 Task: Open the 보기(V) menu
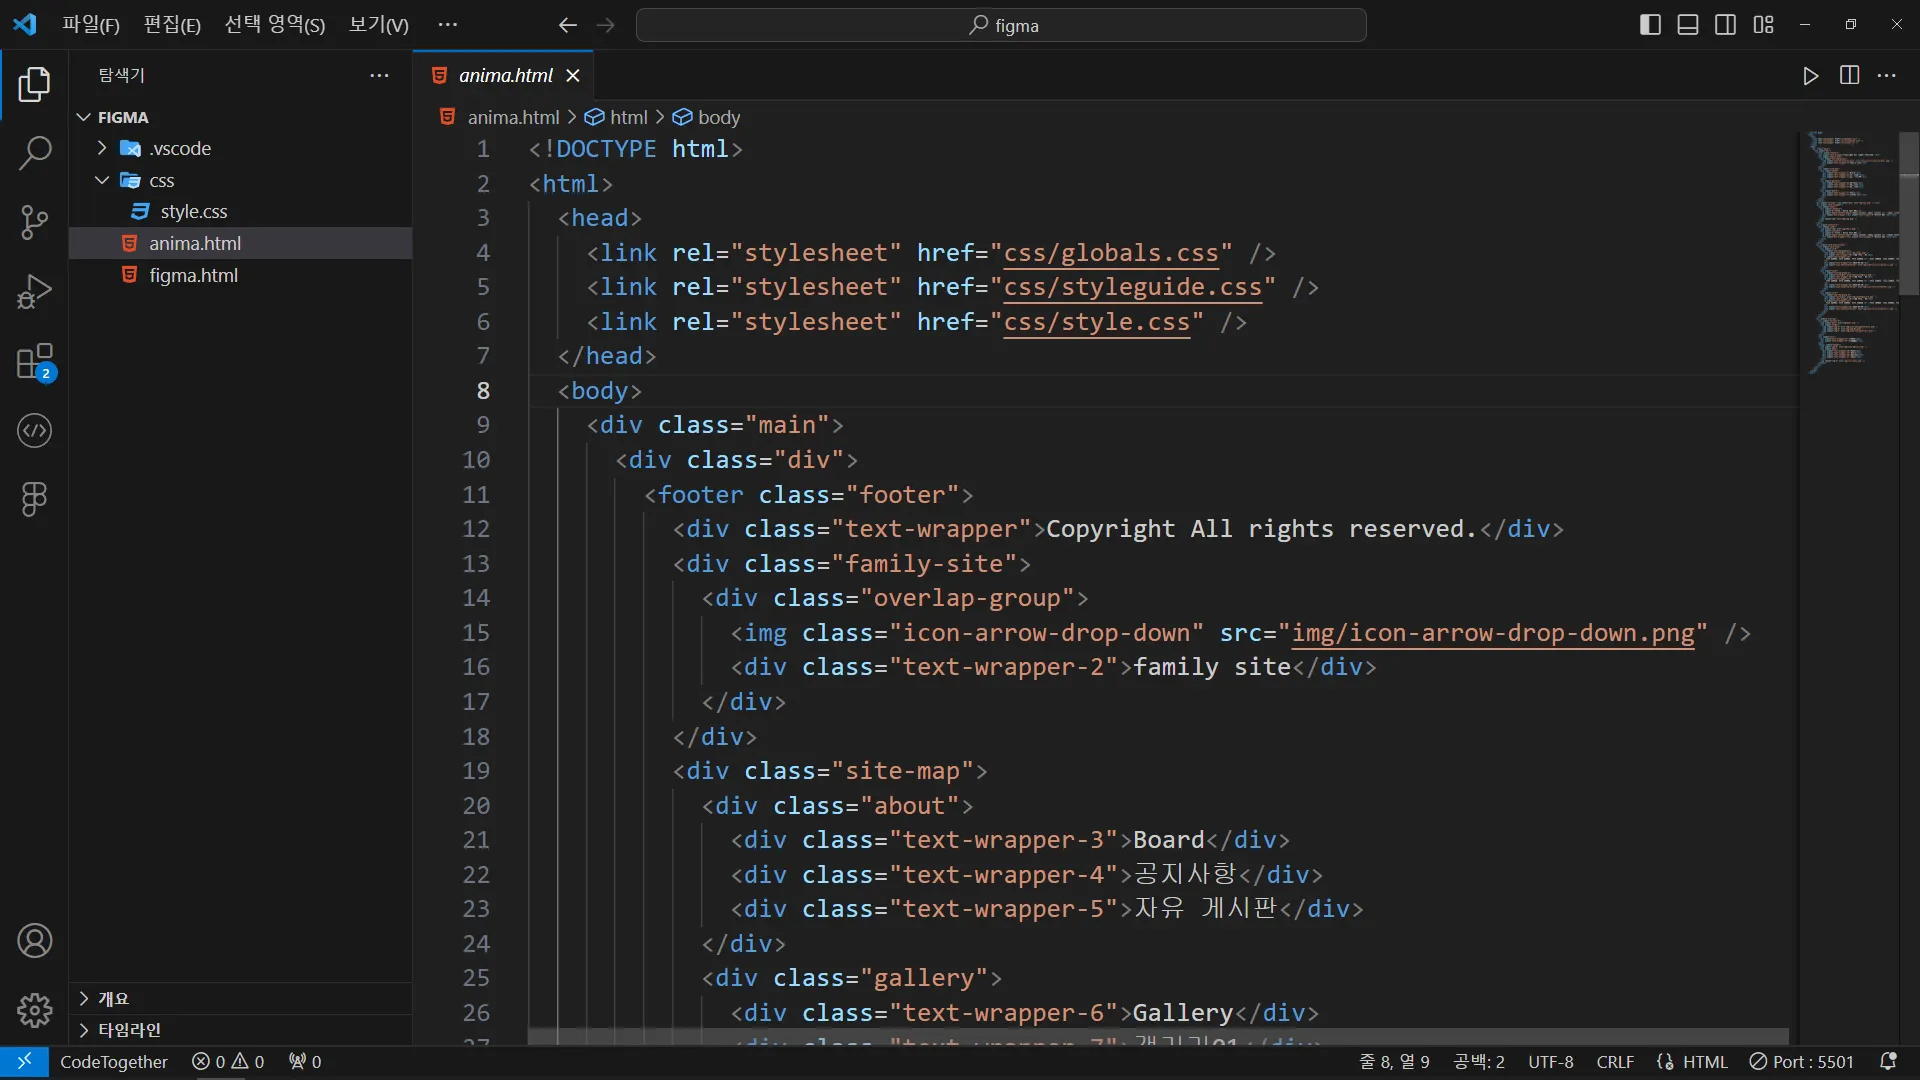pos(378,25)
